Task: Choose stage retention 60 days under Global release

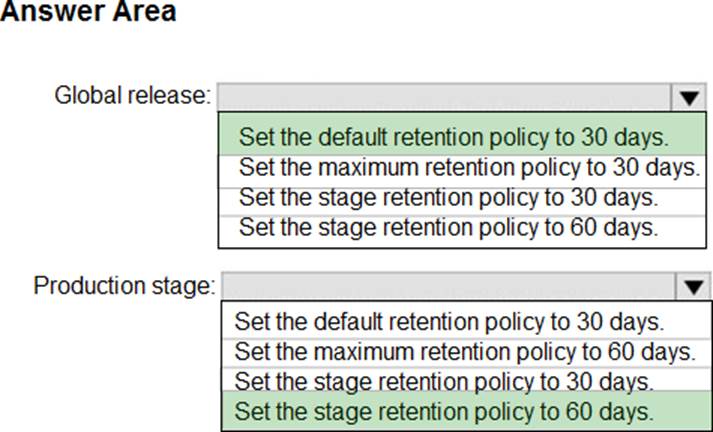Action: tap(449, 226)
